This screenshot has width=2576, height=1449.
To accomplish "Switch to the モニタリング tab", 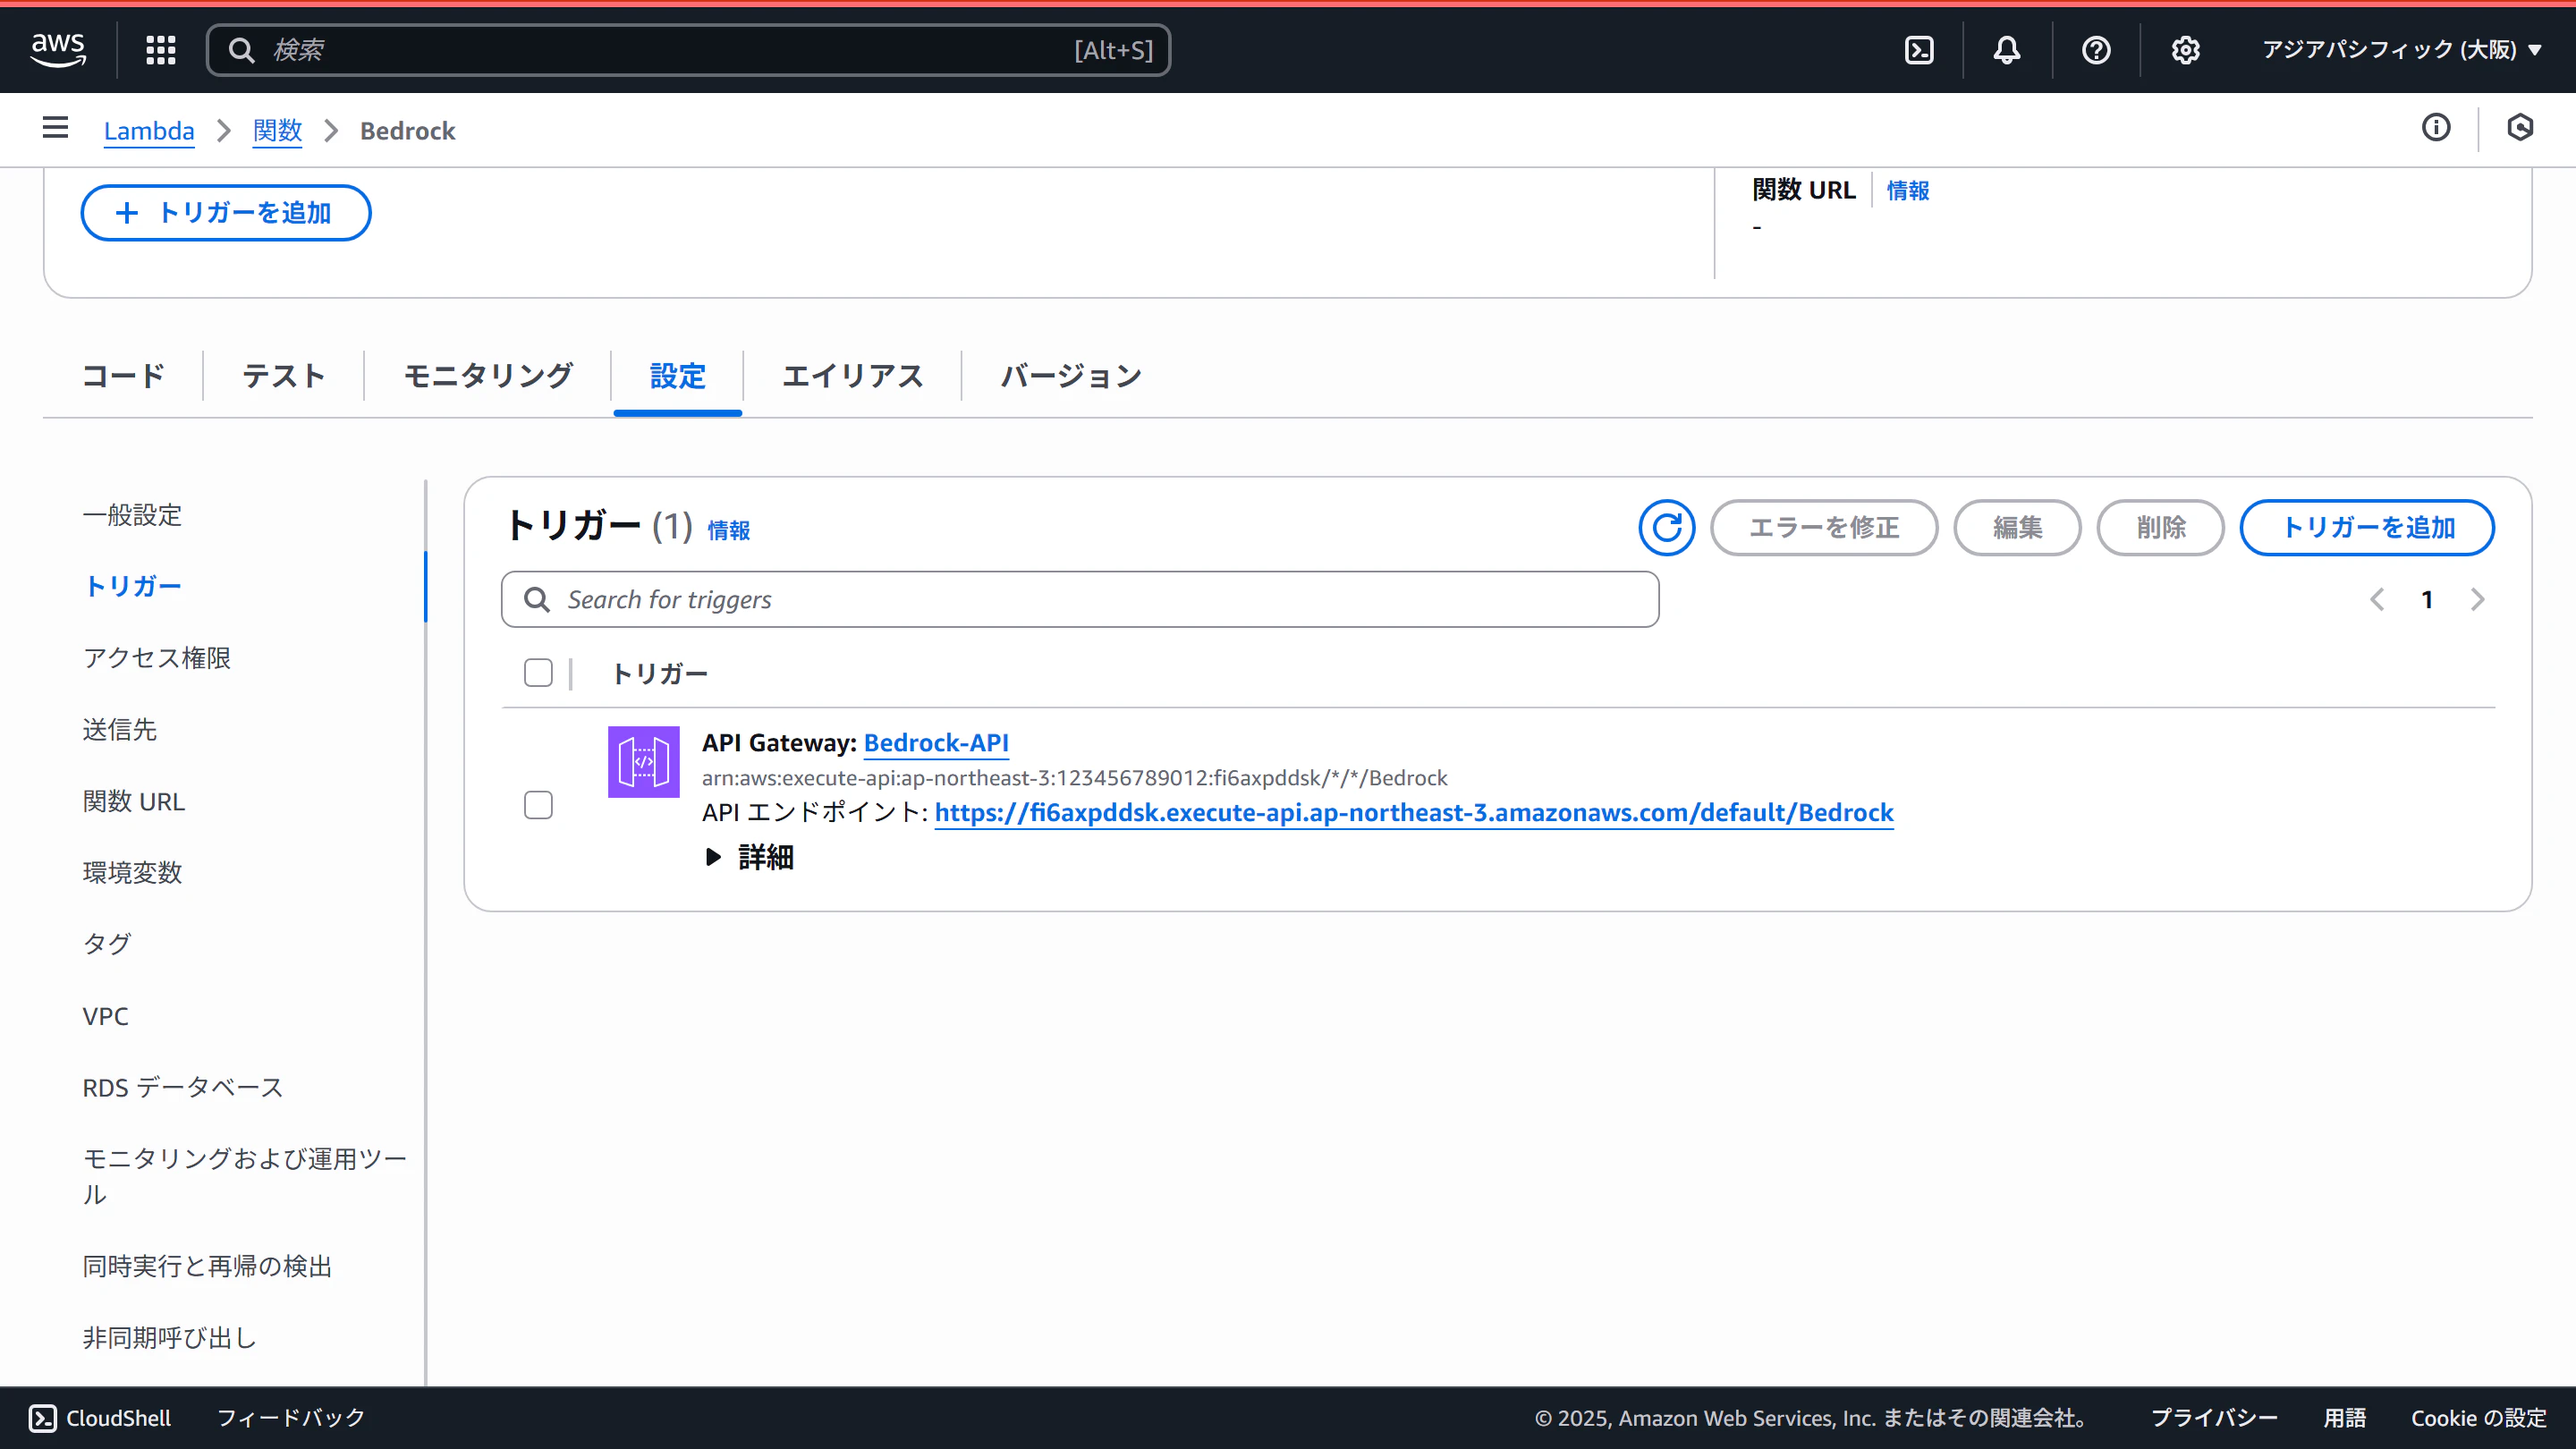I will pyautogui.click(x=487, y=376).
